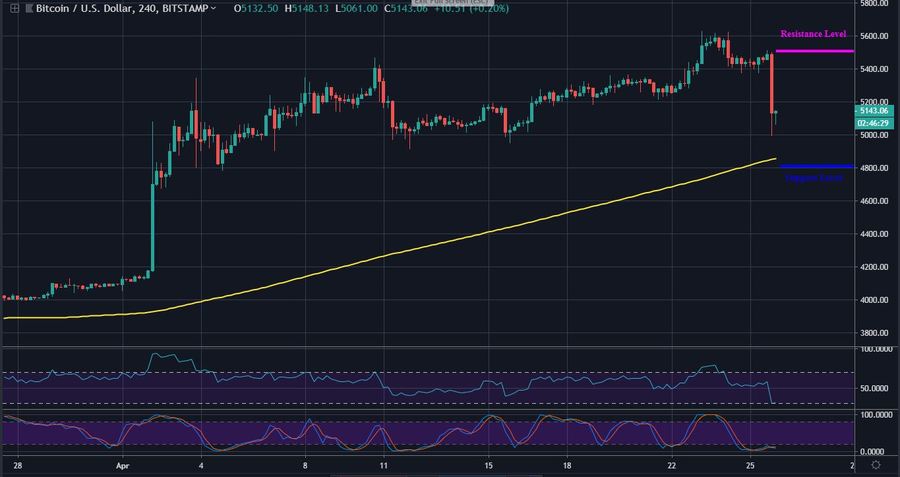
Task: Click the High value H5148.13
Action: click(x=309, y=9)
